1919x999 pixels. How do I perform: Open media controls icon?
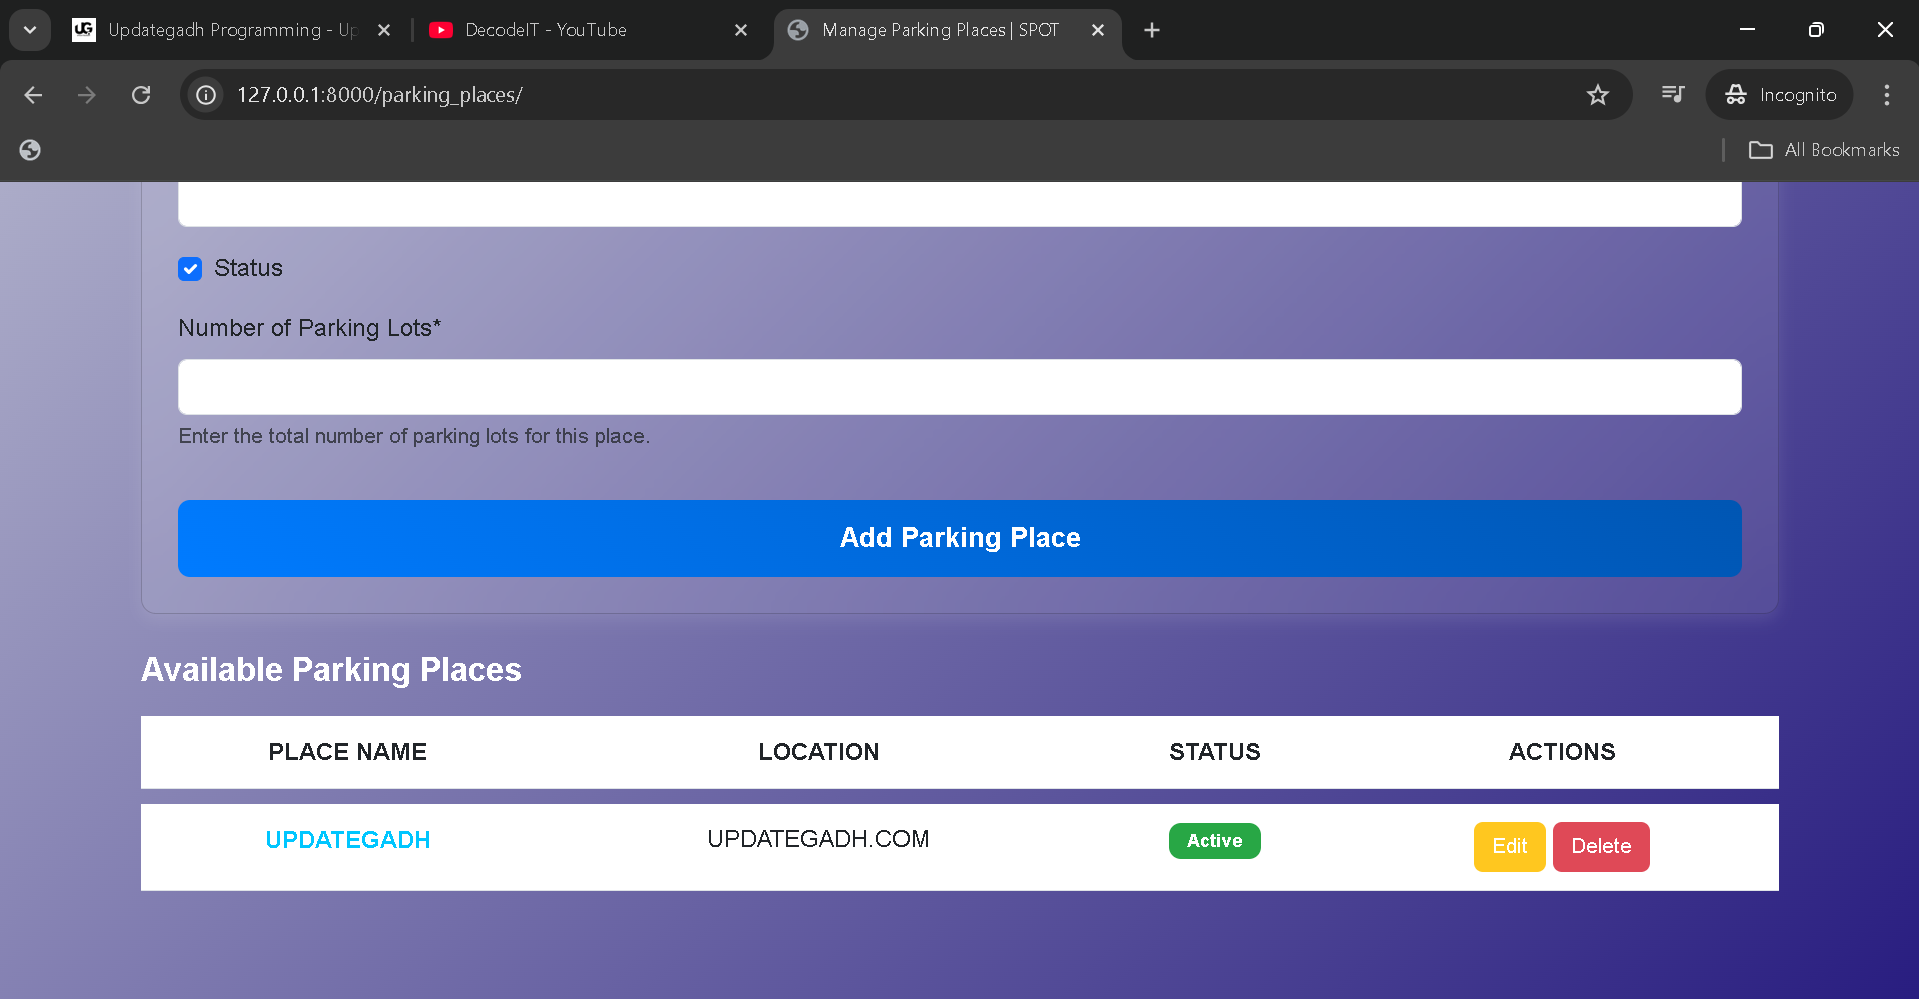[x=1673, y=94]
